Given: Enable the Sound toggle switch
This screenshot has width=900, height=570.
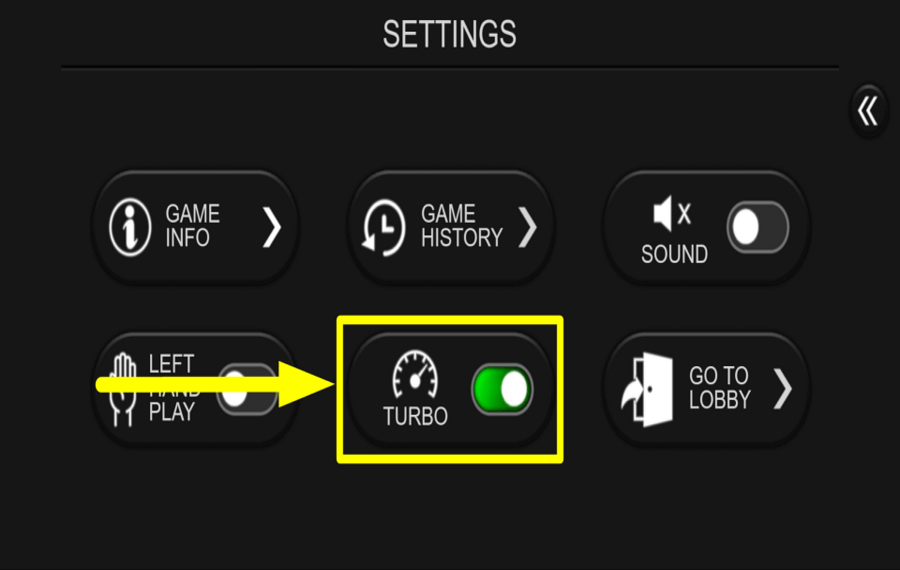Looking at the screenshot, I should coord(758,227).
